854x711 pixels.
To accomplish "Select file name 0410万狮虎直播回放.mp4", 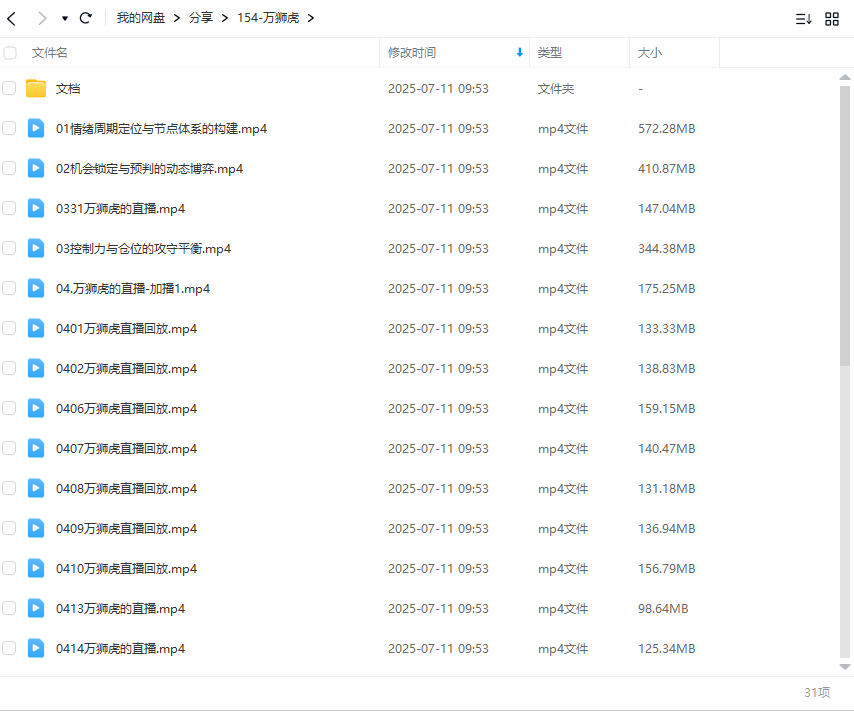I will pyautogui.click(x=126, y=568).
